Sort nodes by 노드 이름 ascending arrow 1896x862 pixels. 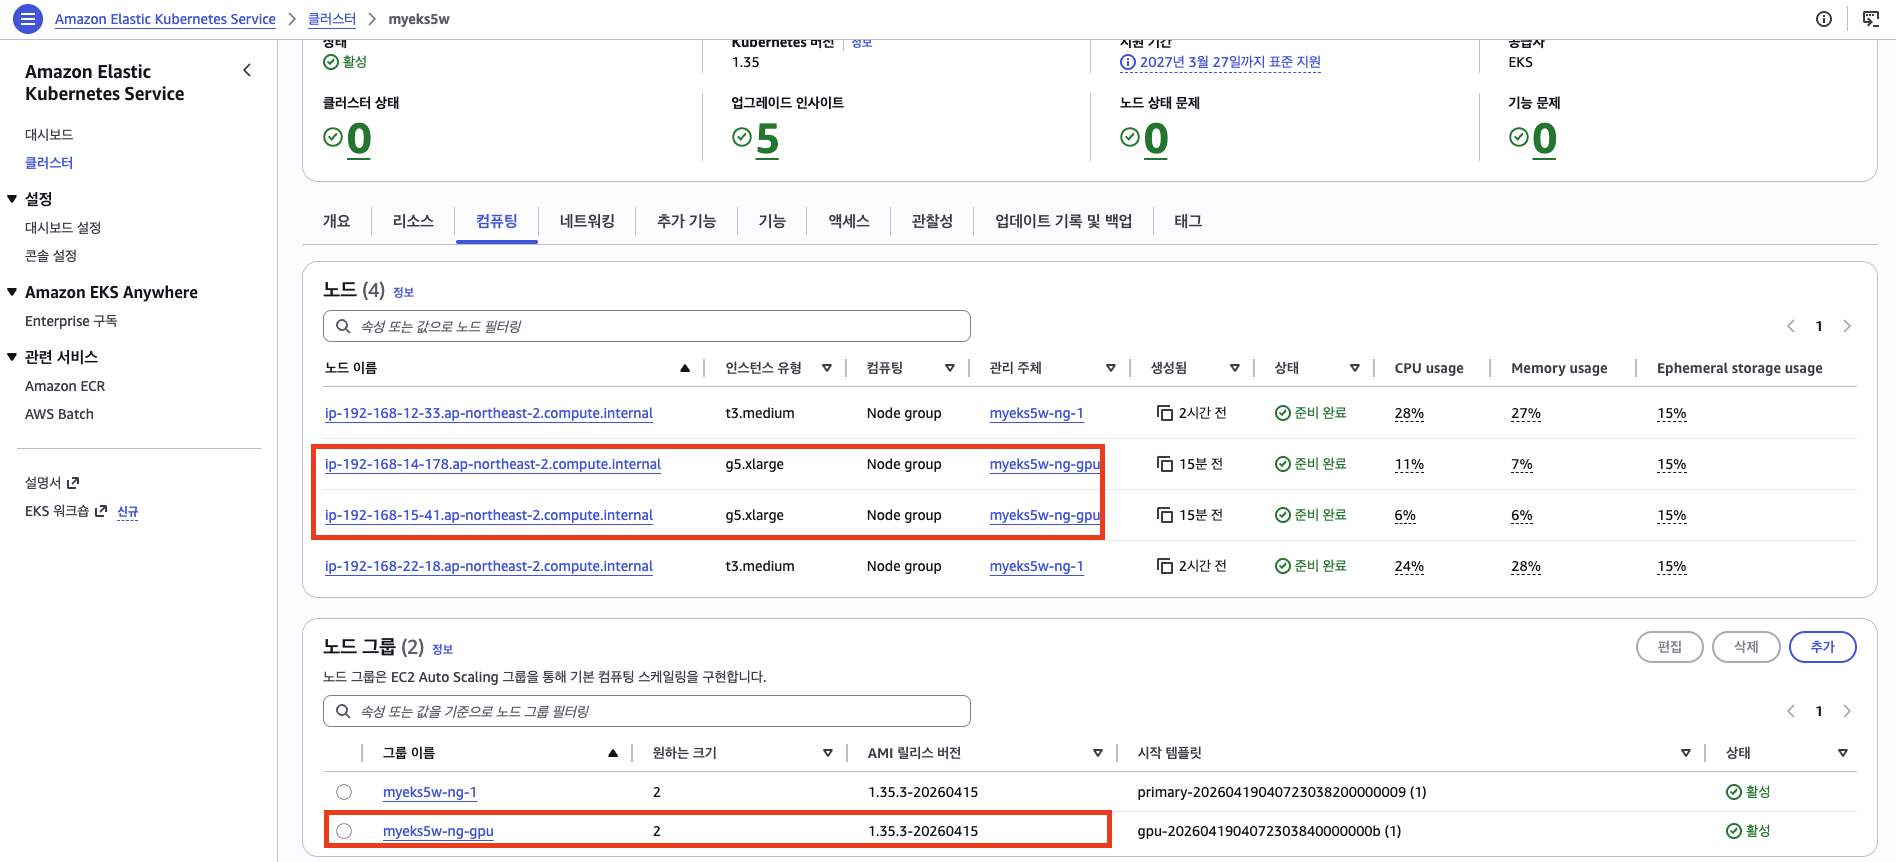pyautogui.click(x=685, y=368)
